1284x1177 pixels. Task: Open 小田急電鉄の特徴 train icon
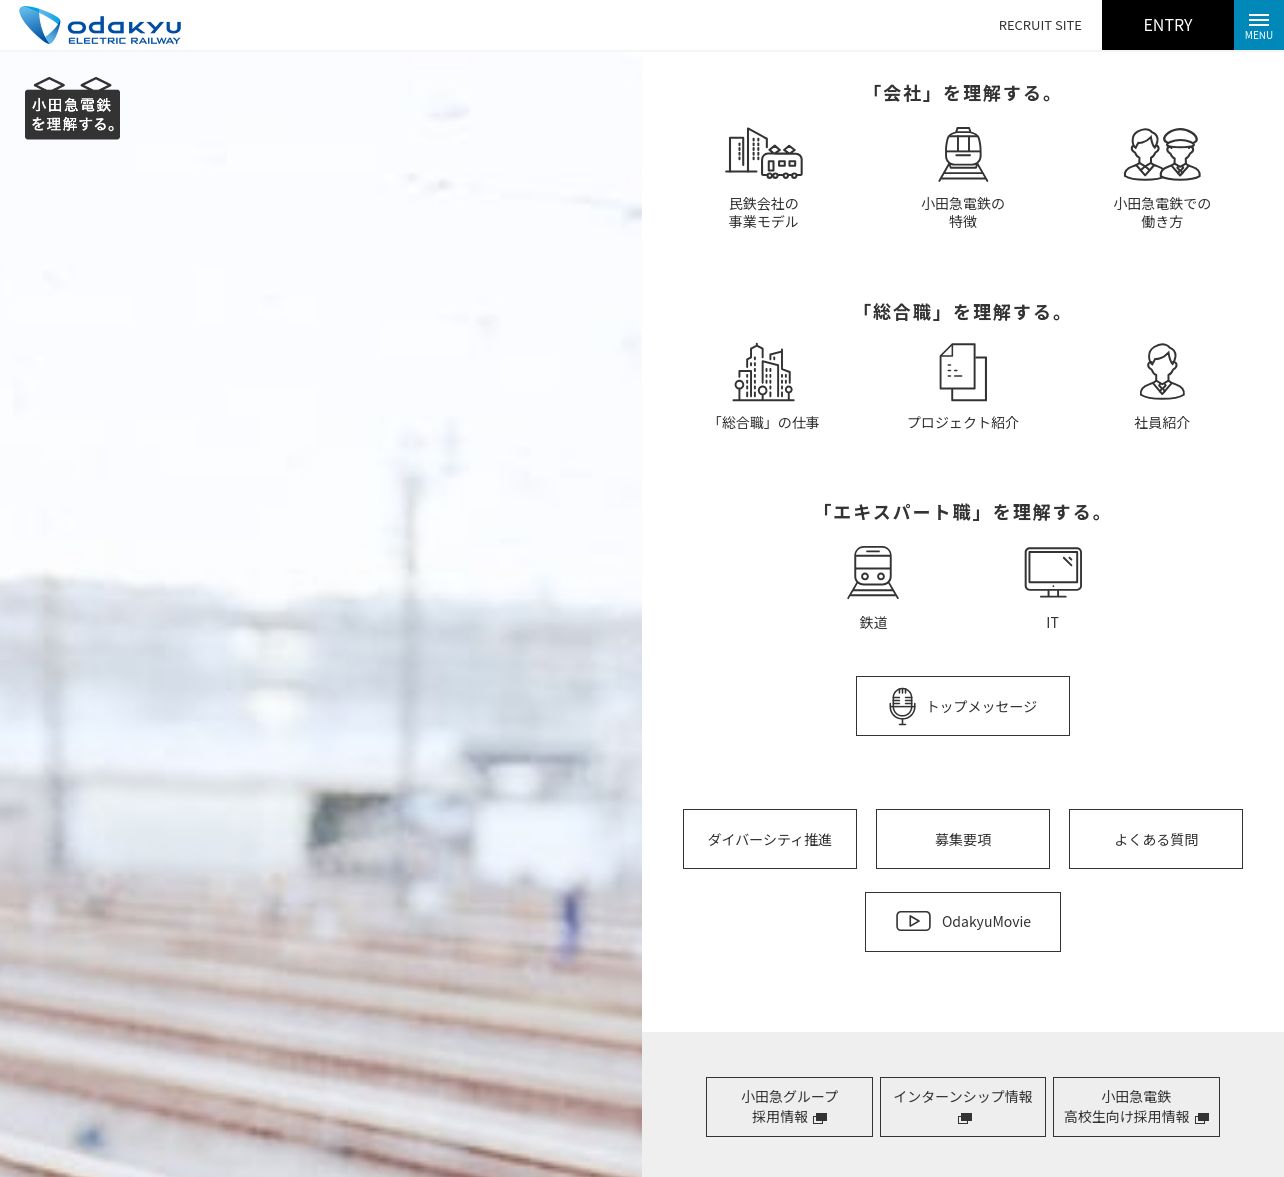pos(963,153)
